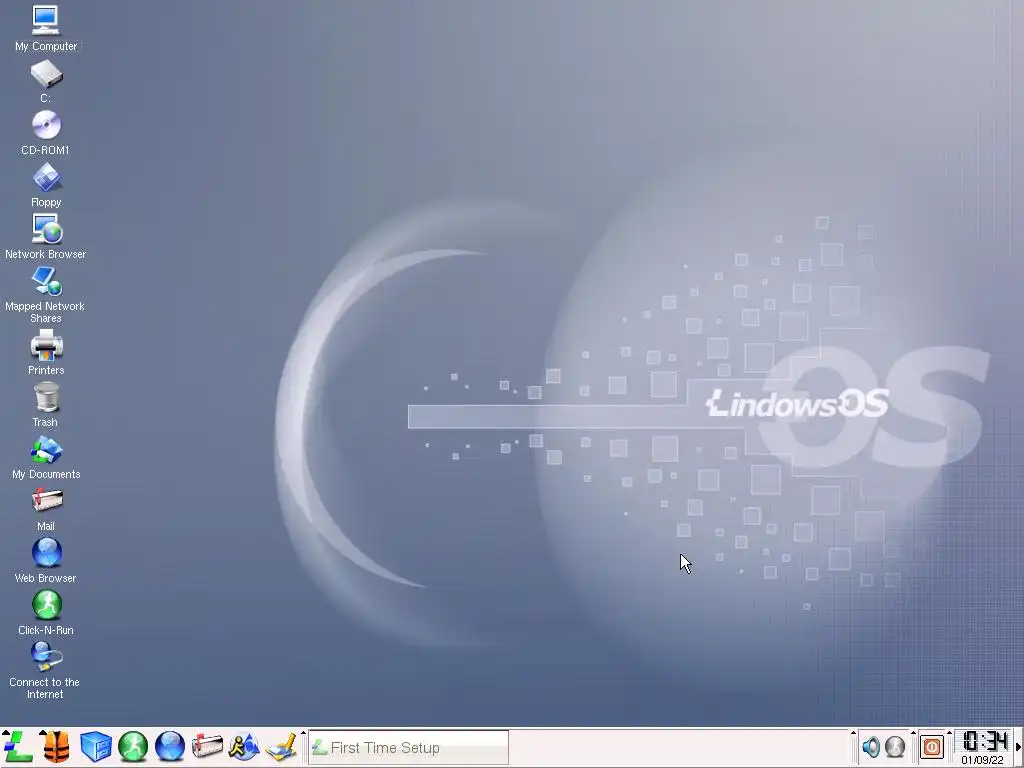Click the mailbox icon in the taskbar
The image size is (1024, 768).
pyautogui.click(x=207, y=746)
